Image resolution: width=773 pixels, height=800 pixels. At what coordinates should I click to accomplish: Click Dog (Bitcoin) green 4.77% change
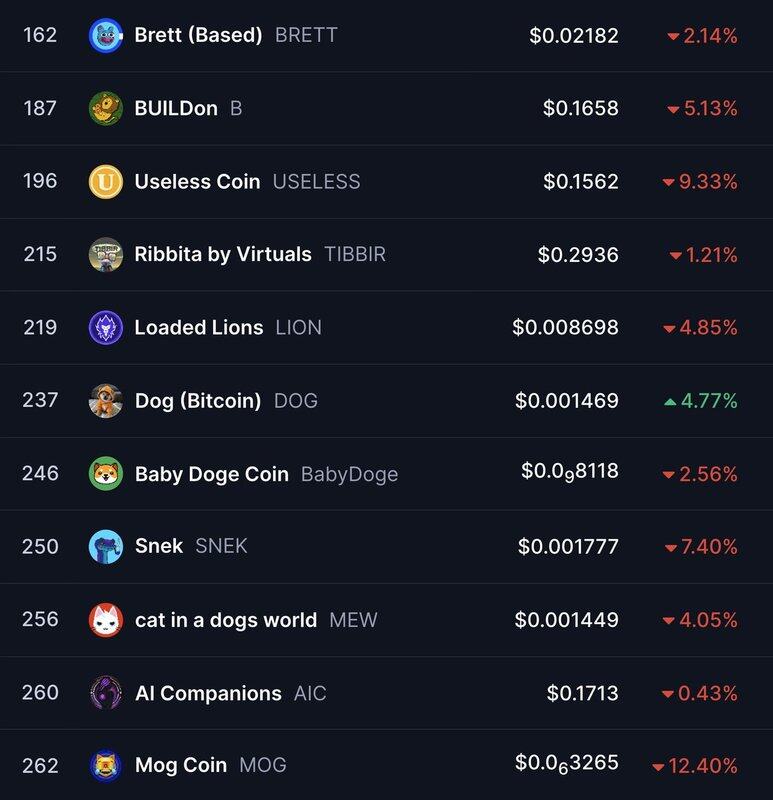(x=701, y=401)
